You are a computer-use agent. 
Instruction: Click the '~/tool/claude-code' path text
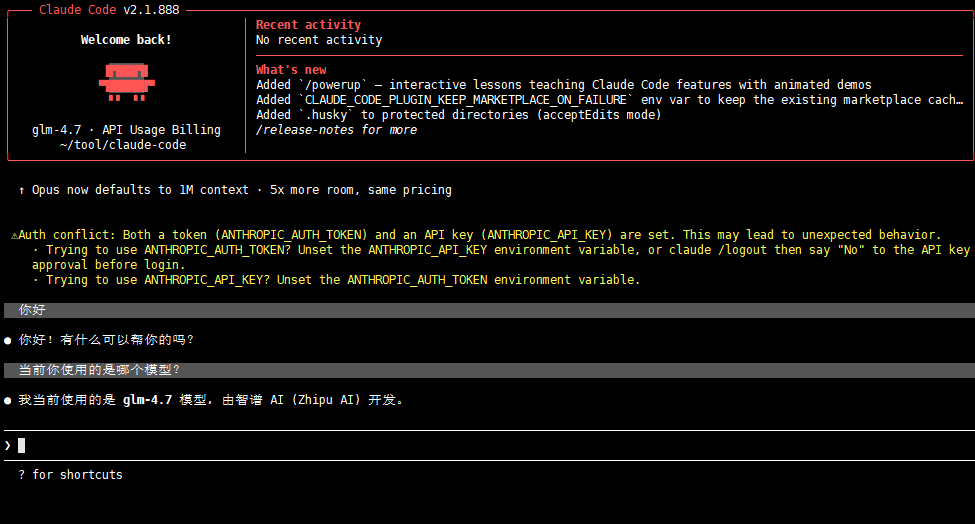[x=123, y=145]
